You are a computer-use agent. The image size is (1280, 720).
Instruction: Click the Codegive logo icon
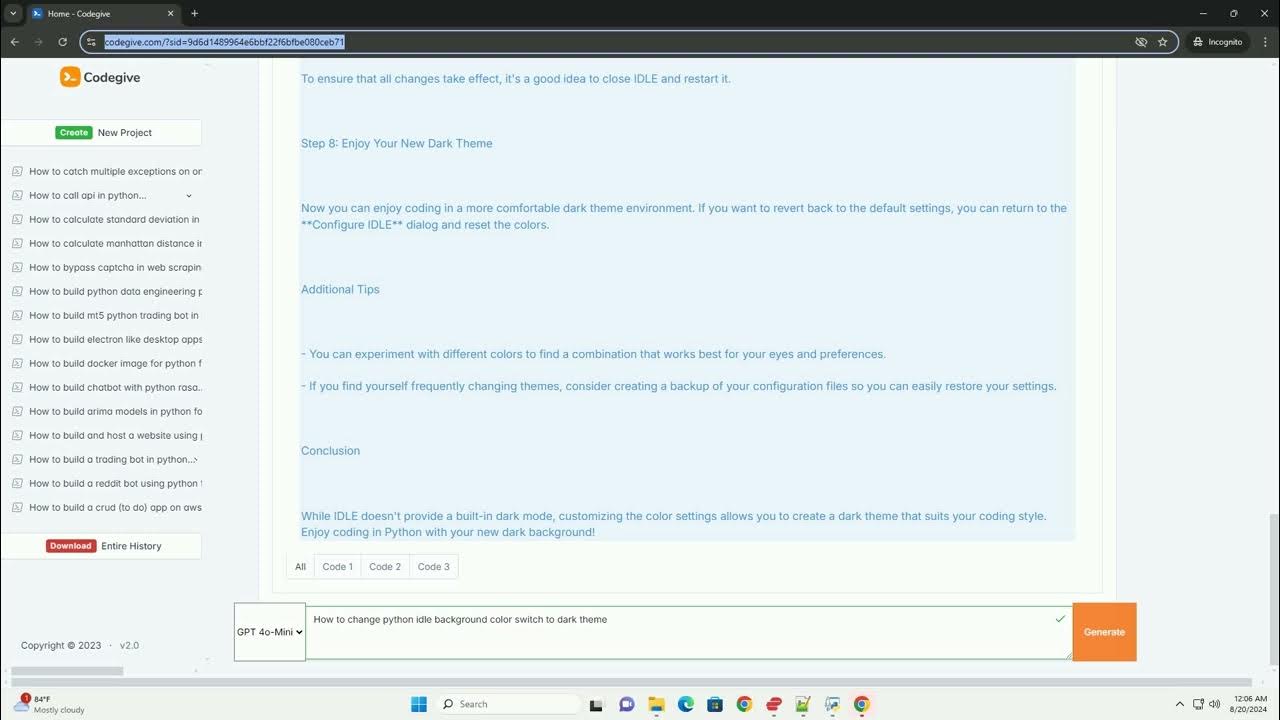(70, 77)
